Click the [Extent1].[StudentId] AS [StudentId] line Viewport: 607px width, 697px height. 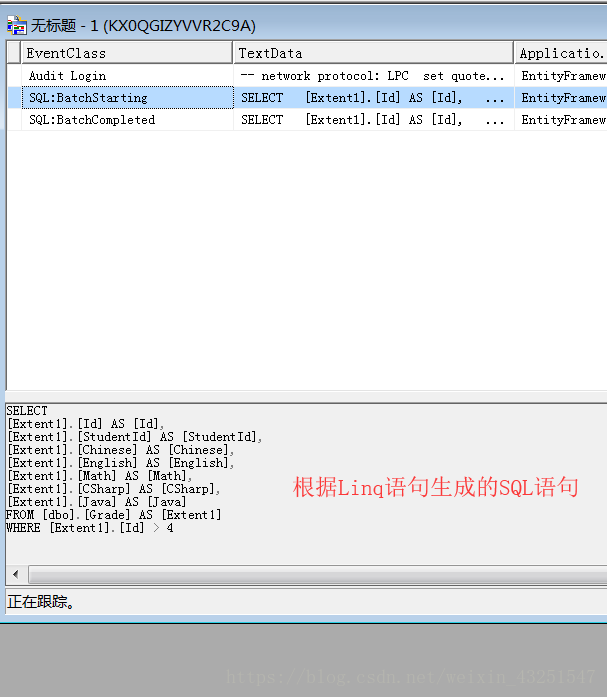[135, 437]
